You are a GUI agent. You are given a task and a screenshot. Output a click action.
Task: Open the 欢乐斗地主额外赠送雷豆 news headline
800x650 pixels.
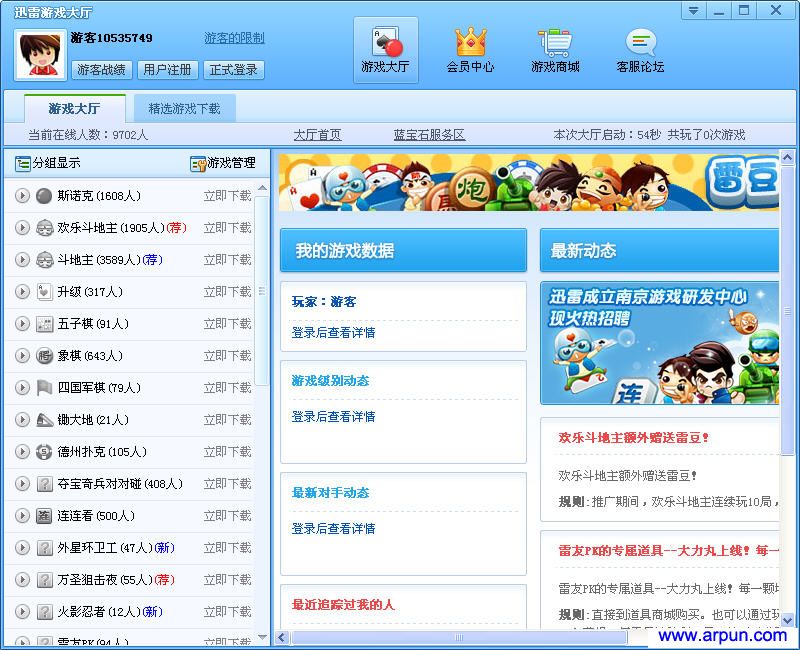click(634, 438)
